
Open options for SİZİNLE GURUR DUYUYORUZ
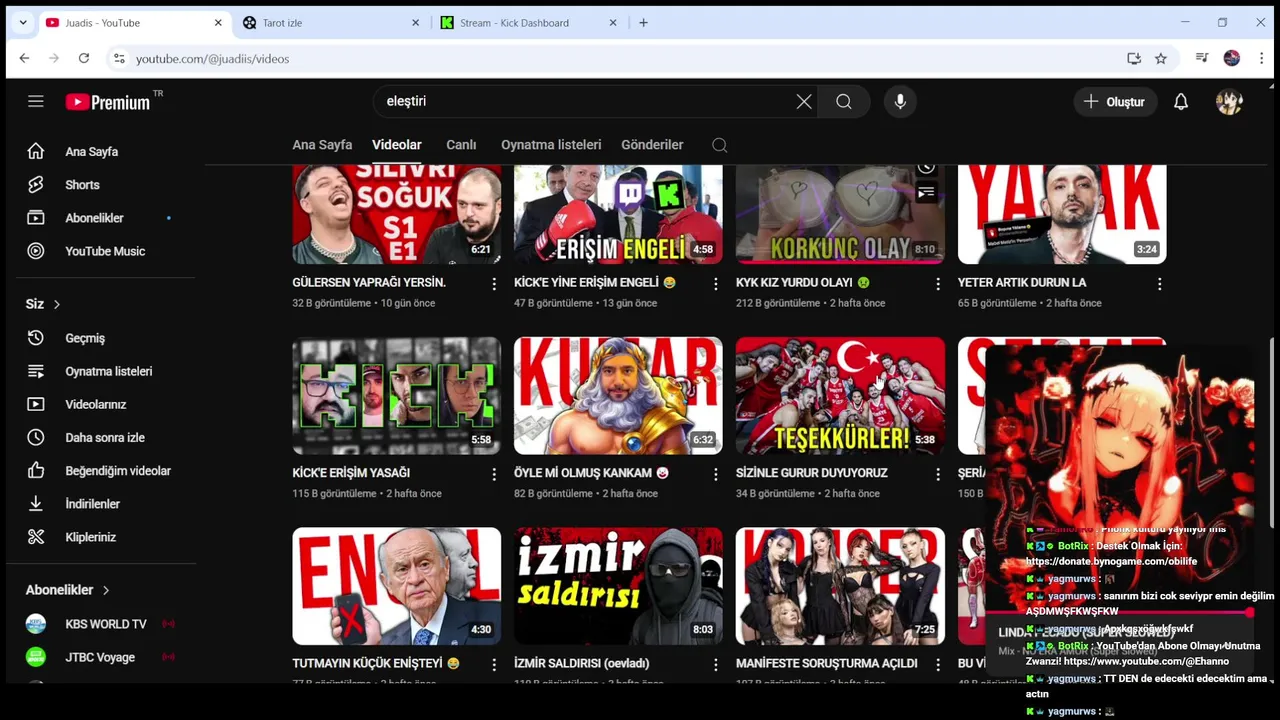pyautogui.click(x=938, y=474)
